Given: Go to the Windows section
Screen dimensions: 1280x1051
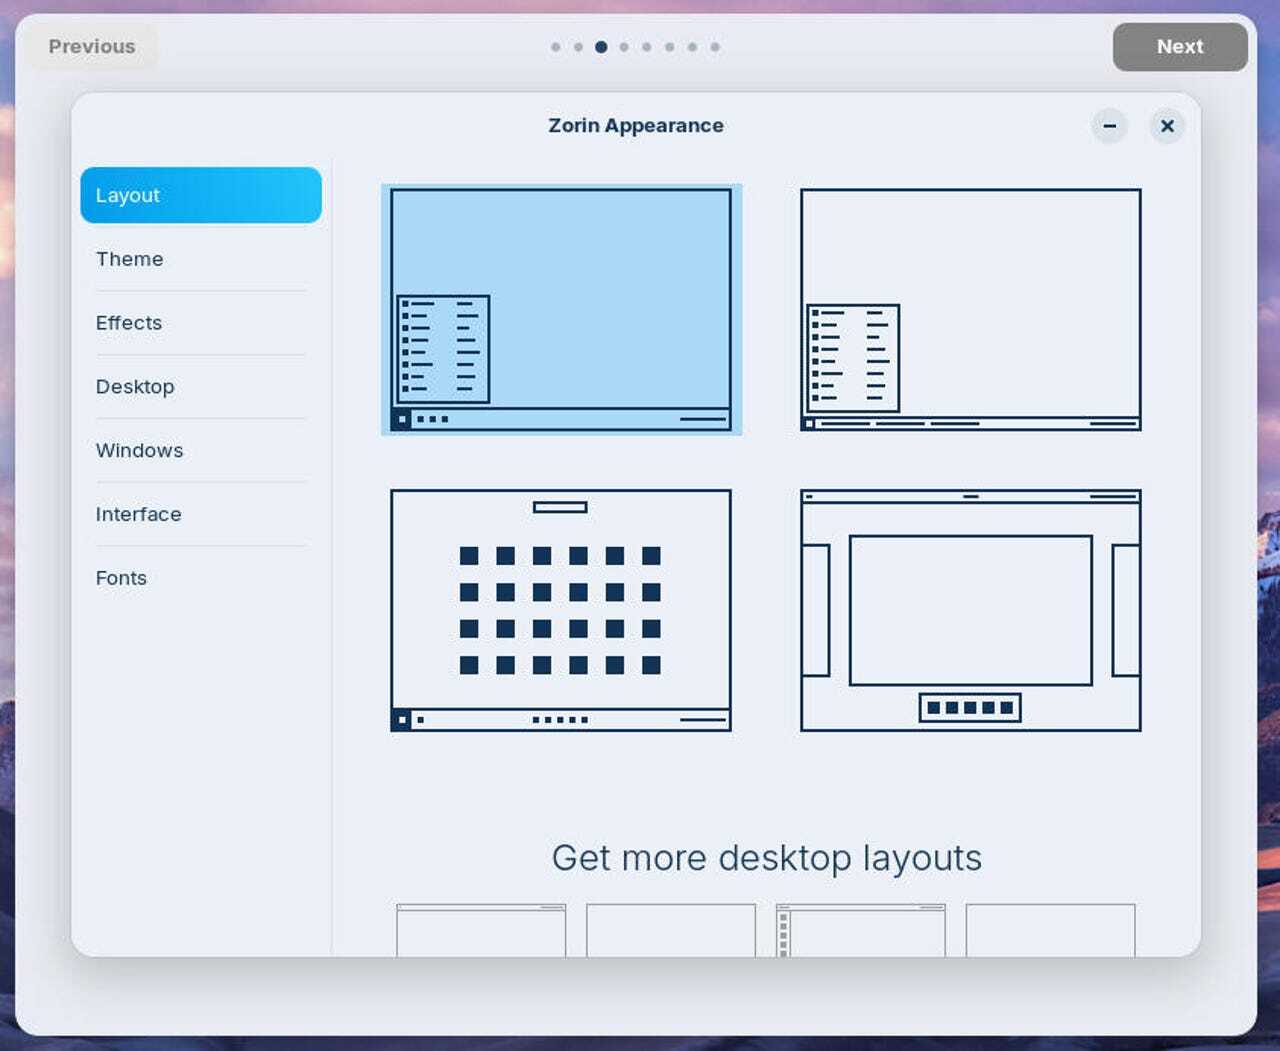Looking at the screenshot, I should coord(201,451).
